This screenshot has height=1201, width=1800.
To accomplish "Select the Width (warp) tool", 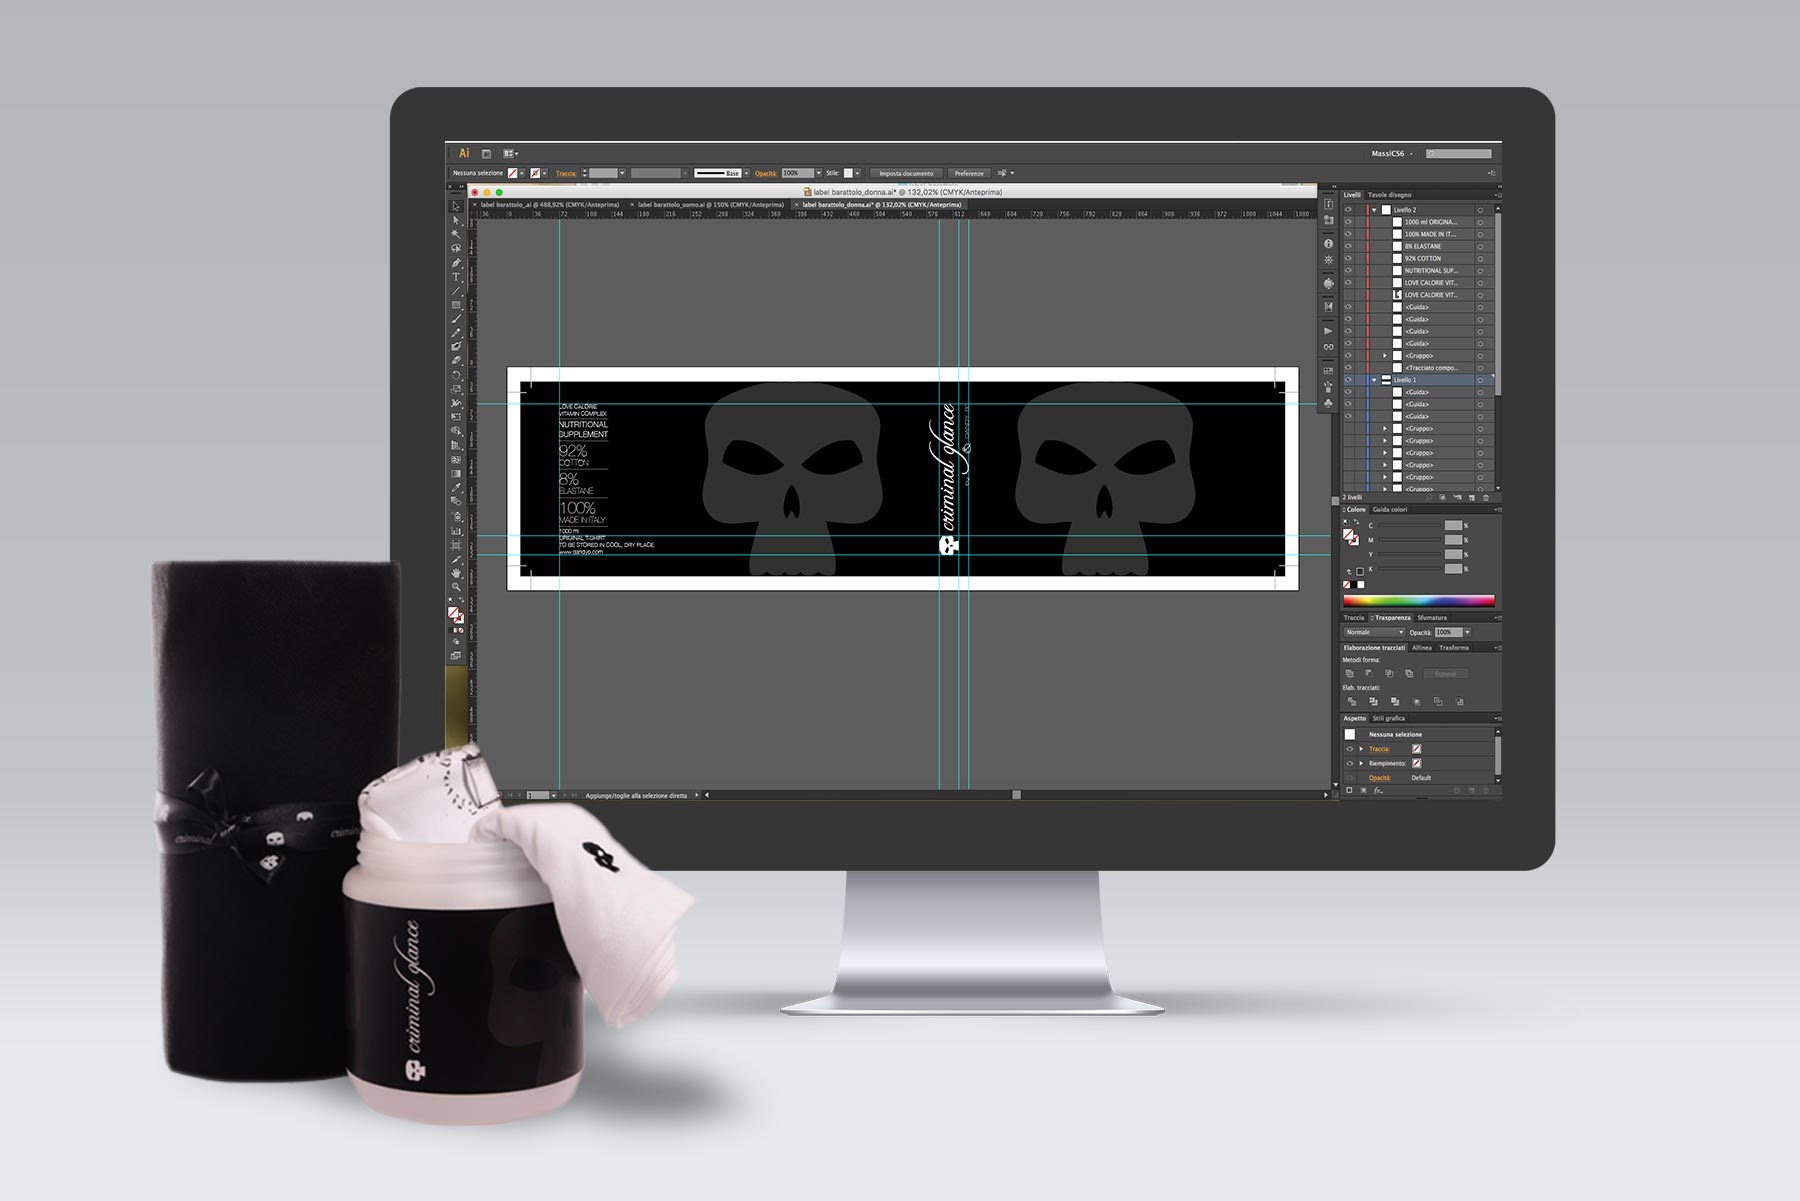I will (456, 403).
